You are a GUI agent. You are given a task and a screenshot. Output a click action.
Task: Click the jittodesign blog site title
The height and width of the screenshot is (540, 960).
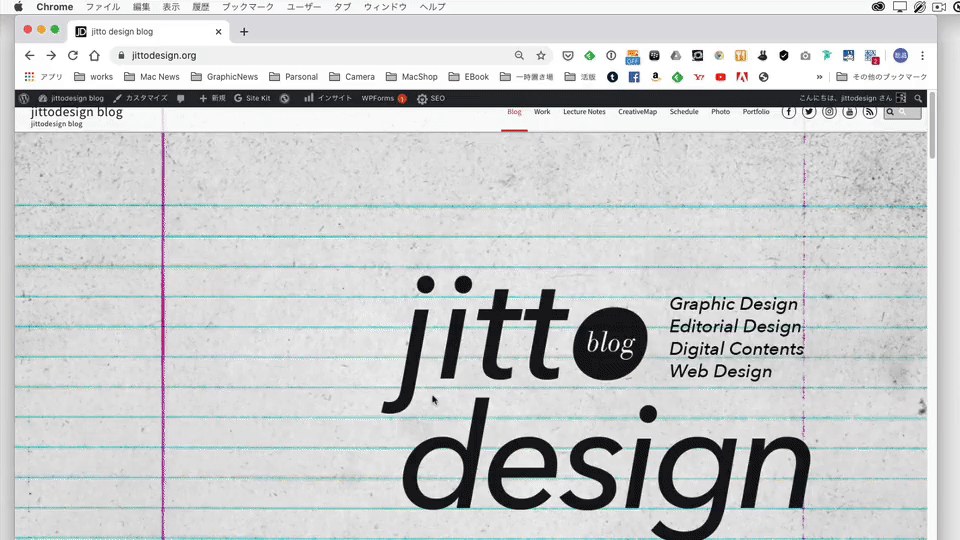pyautogui.click(x=77, y=112)
